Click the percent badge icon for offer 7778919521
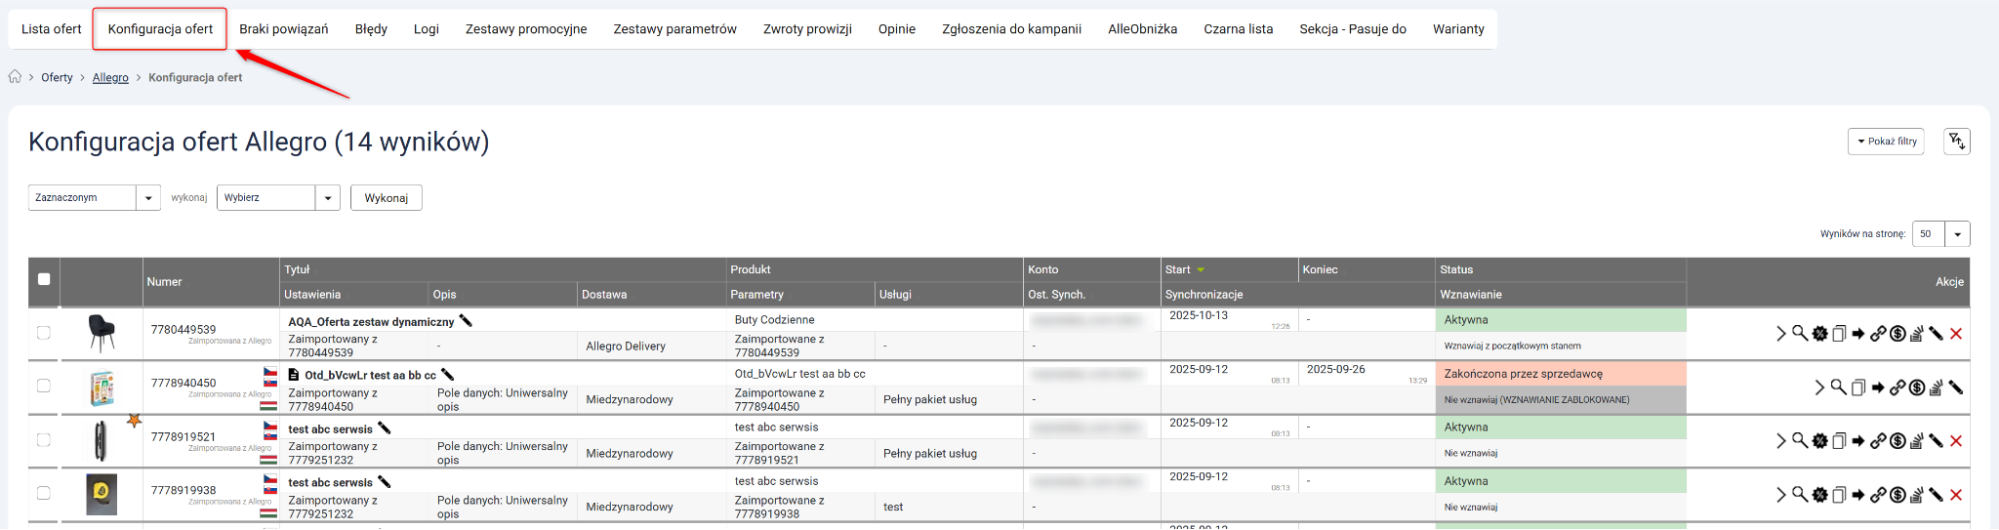The image size is (1999, 530). (x=1820, y=441)
